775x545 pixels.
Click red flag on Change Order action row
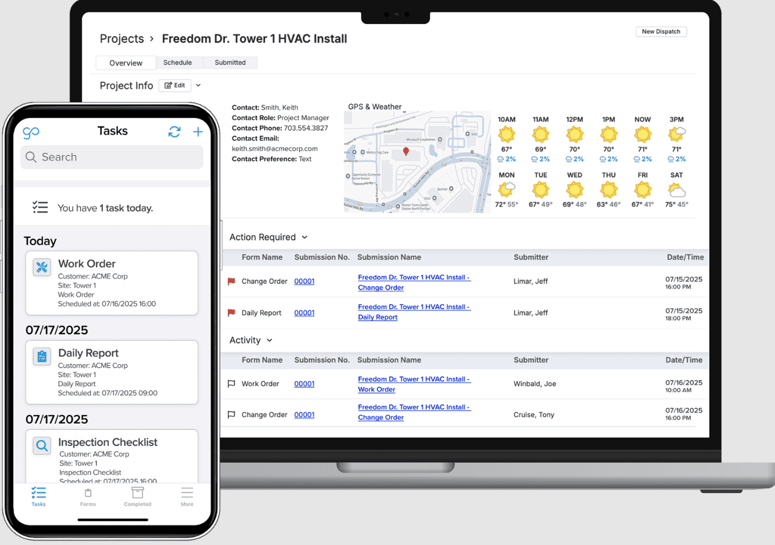(231, 281)
